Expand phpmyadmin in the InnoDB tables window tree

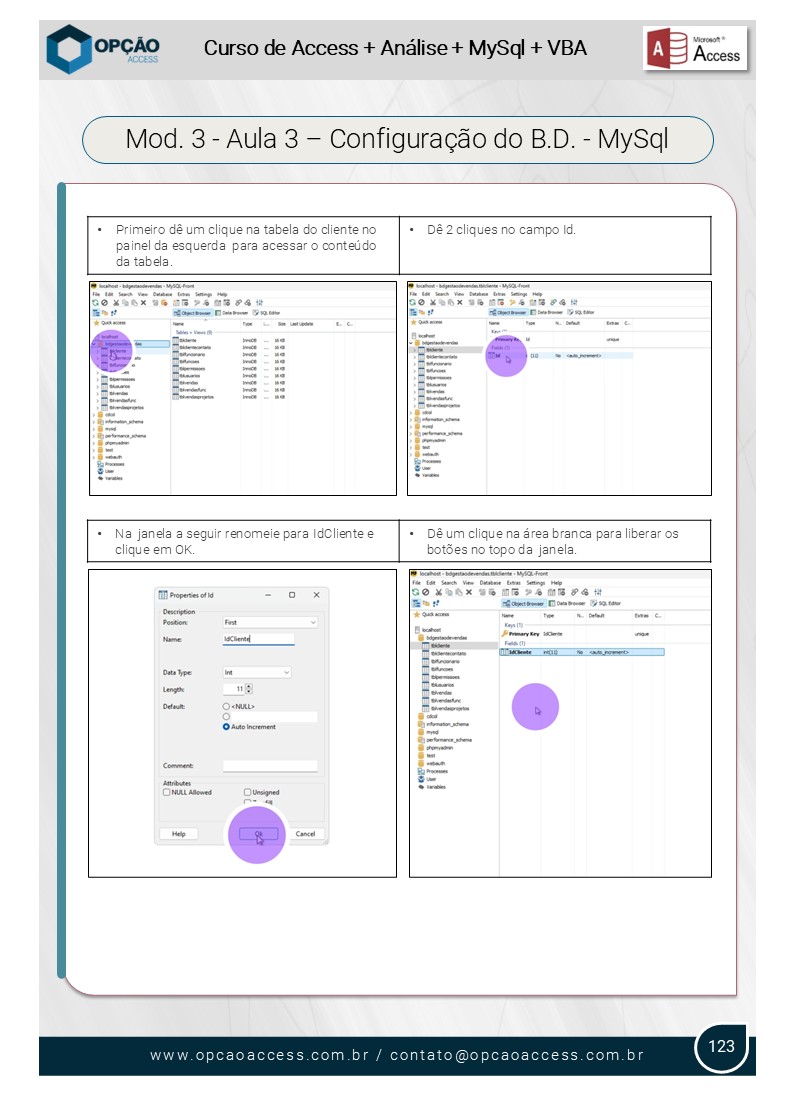pyautogui.click(x=94, y=443)
